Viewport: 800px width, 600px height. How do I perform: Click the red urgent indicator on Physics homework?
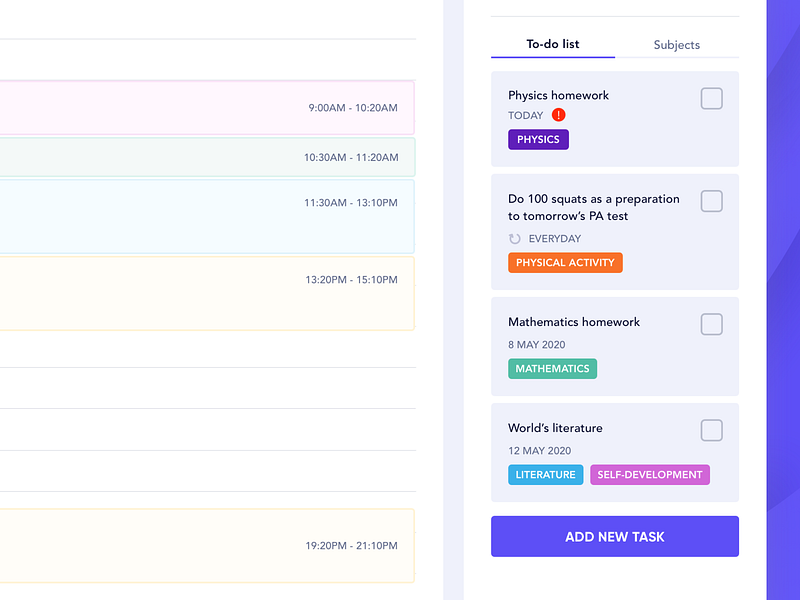tap(558, 115)
